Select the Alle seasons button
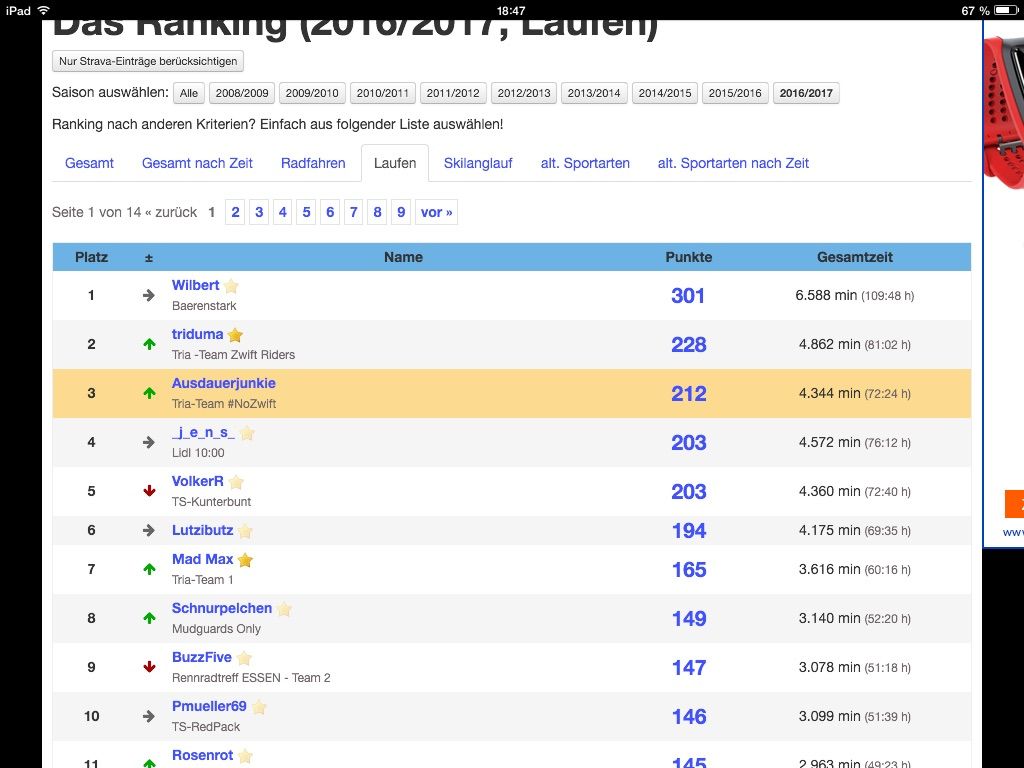 point(188,93)
